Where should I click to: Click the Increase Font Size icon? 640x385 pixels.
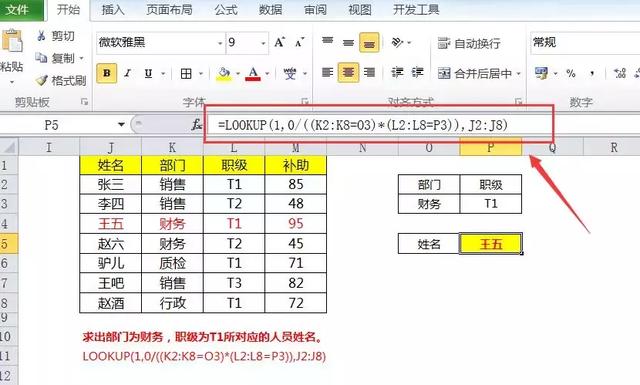click(280, 42)
